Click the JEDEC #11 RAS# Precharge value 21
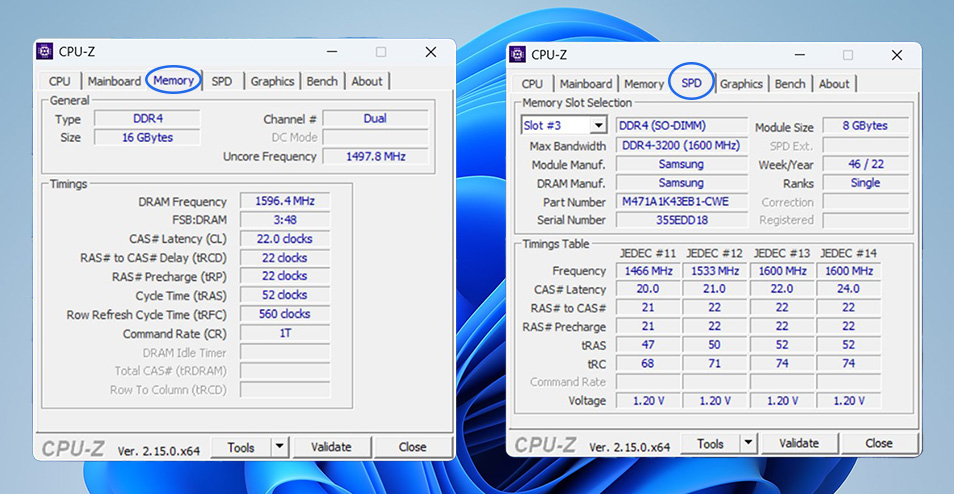 648,327
